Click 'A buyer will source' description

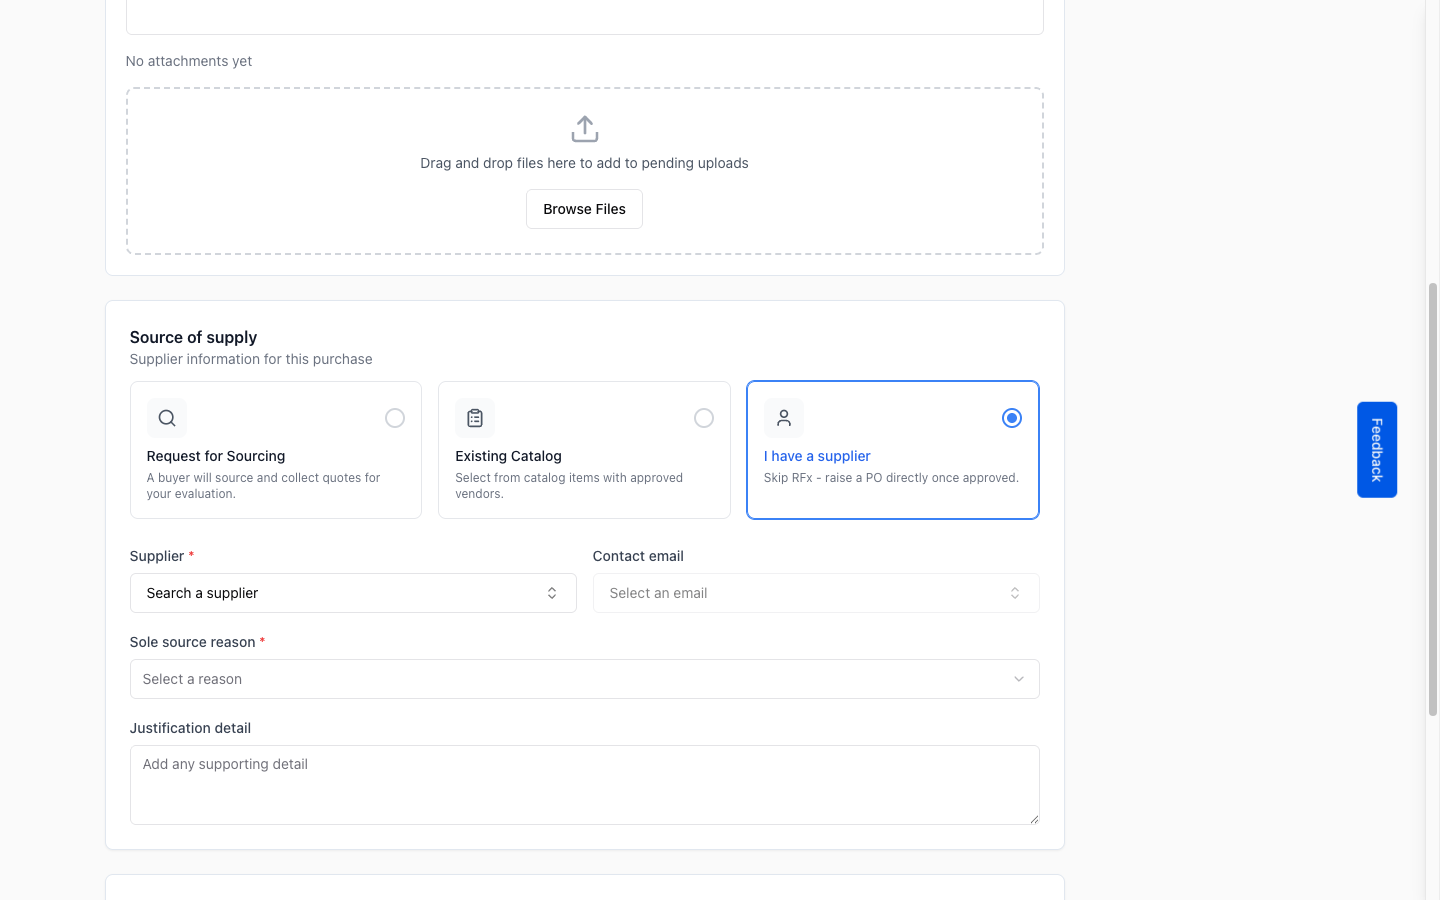263,486
